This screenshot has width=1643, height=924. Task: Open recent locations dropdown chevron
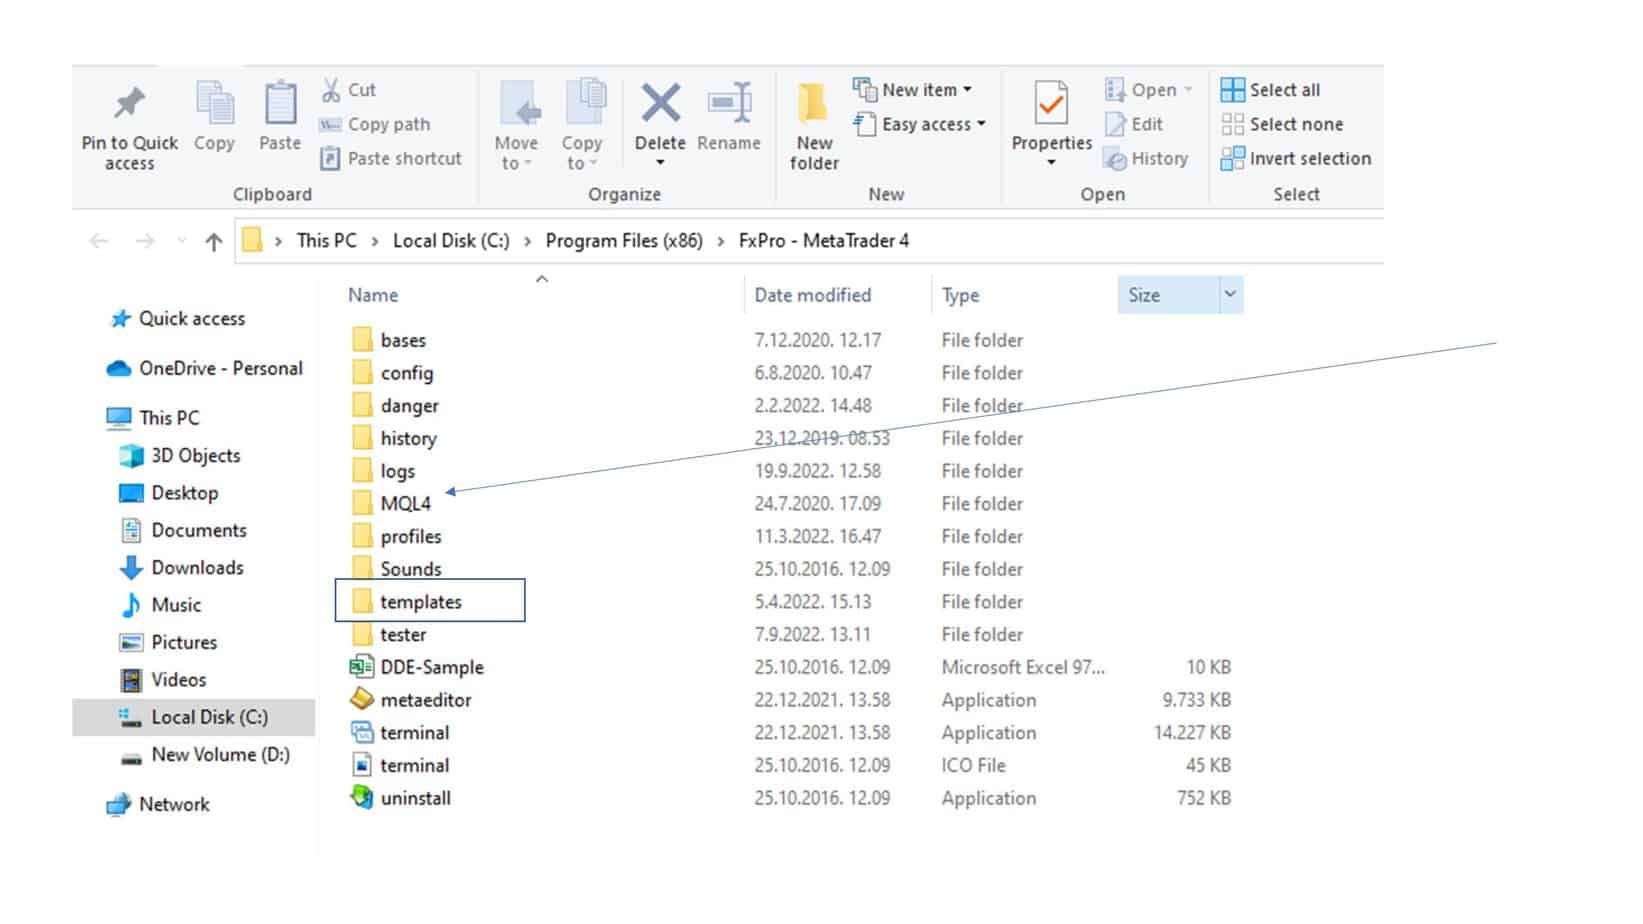[x=181, y=241]
